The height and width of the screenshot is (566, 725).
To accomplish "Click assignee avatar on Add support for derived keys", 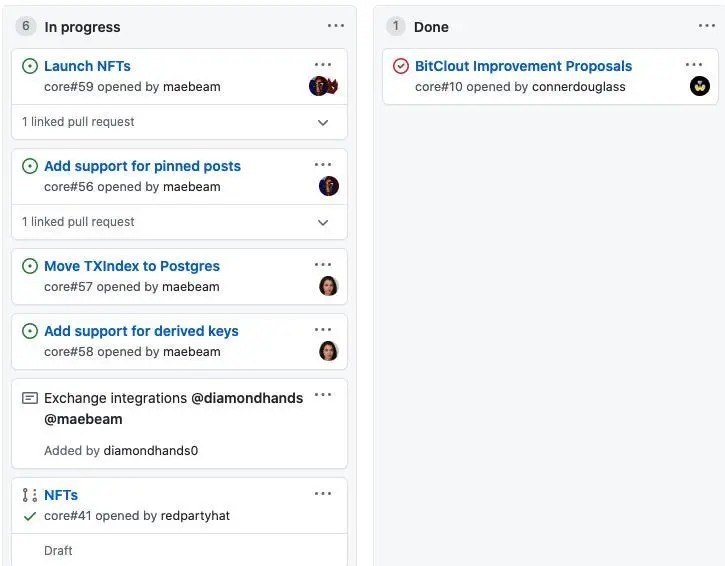I will click(x=328, y=351).
